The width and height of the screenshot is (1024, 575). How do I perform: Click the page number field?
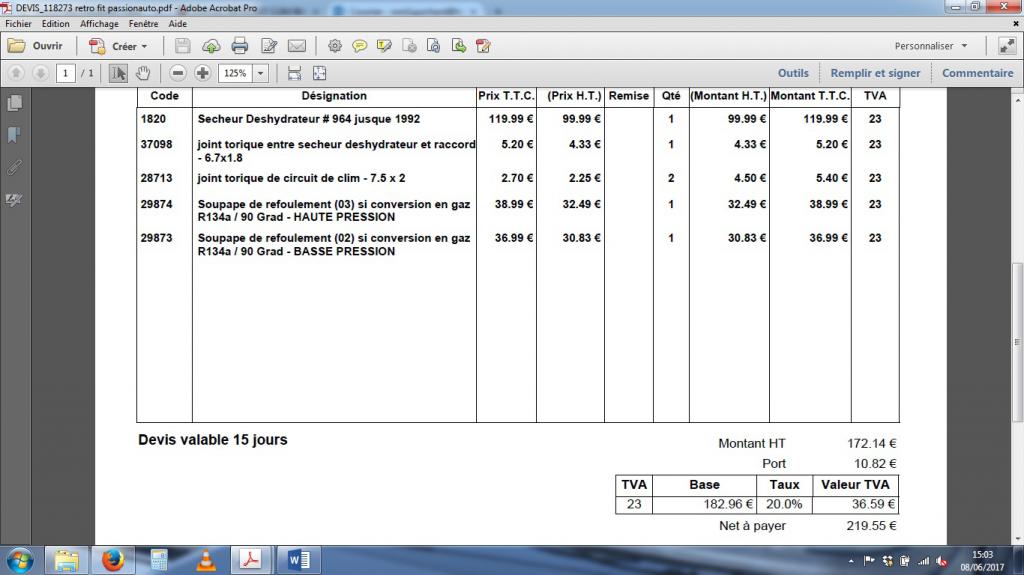65,73
